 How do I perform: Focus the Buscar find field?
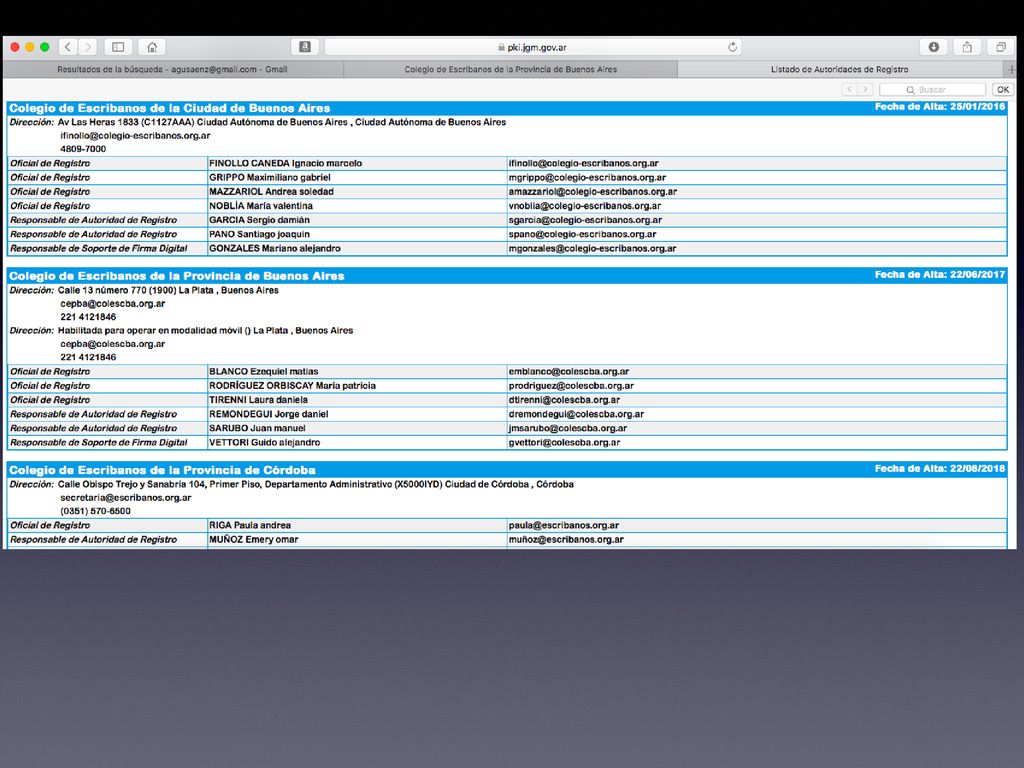(933, 89)
